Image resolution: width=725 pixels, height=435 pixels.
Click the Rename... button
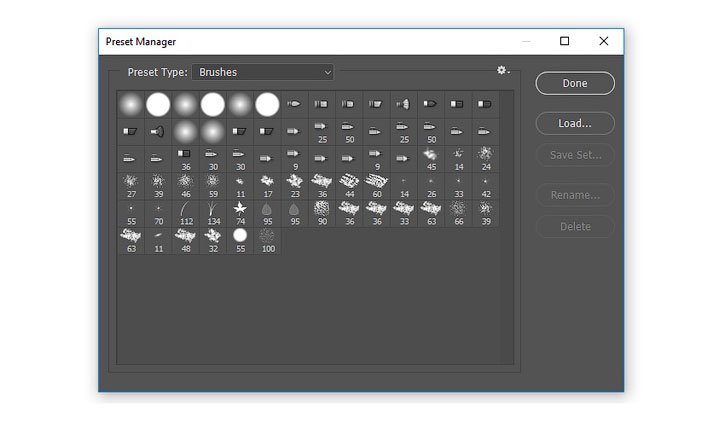(575, 195)
